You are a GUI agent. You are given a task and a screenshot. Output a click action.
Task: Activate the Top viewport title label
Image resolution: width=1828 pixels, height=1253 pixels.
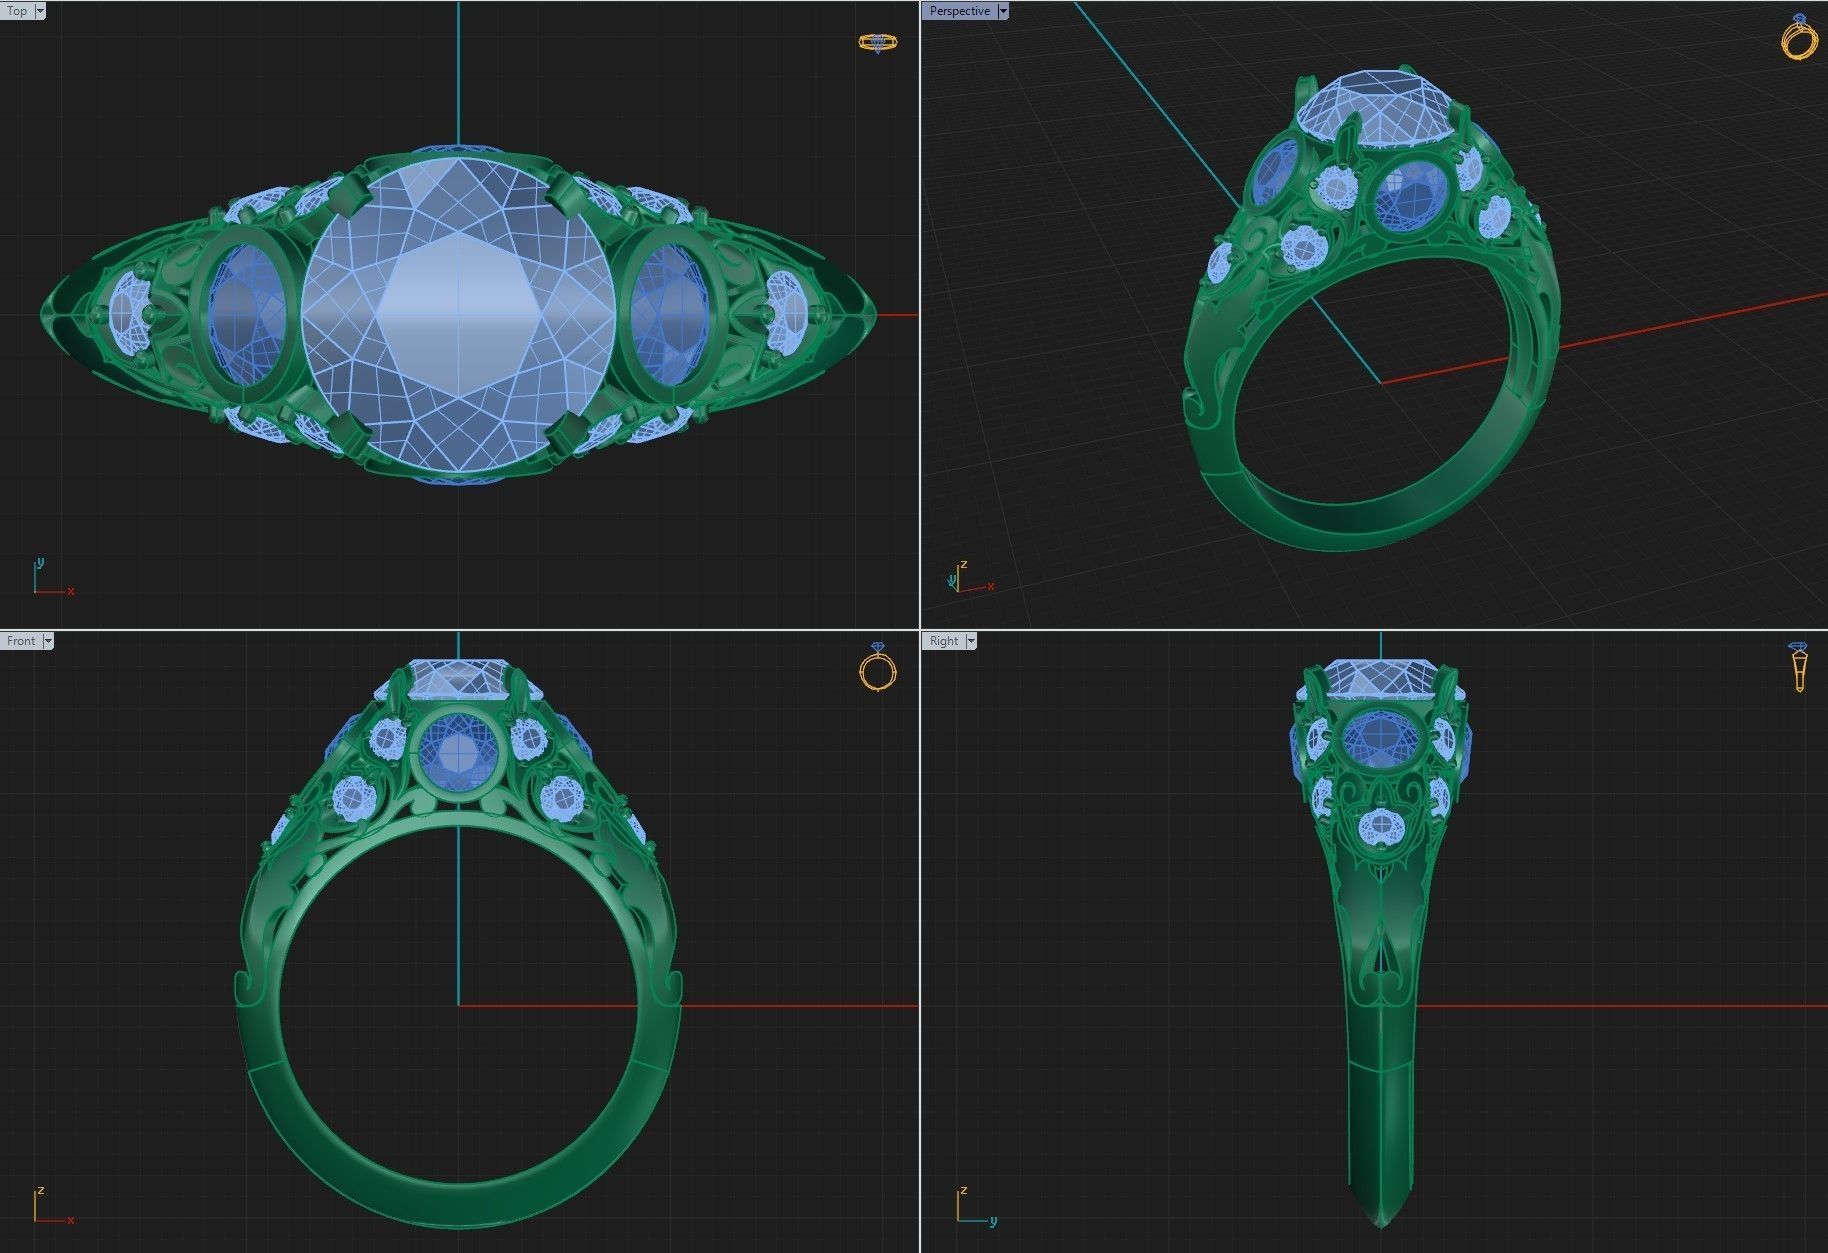coord(17,11)
